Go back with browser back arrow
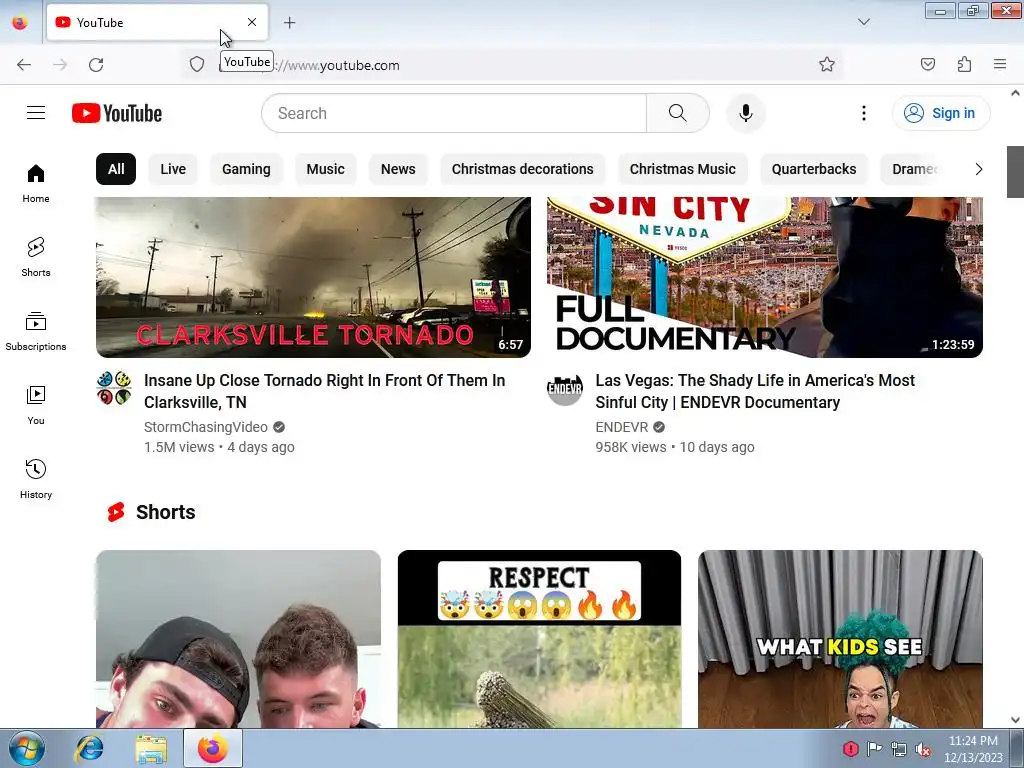This screenshot has width=1024, height=768. [x=24, y=65]
